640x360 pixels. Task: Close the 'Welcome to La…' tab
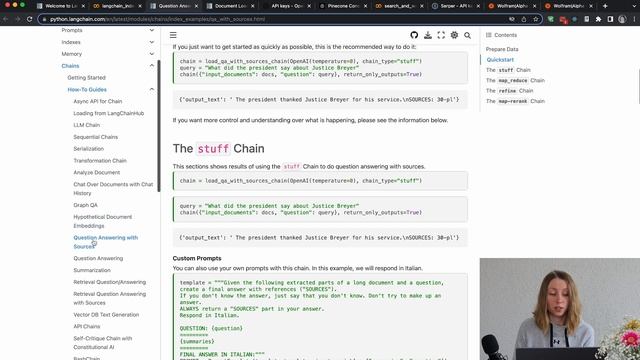[83, 6]
